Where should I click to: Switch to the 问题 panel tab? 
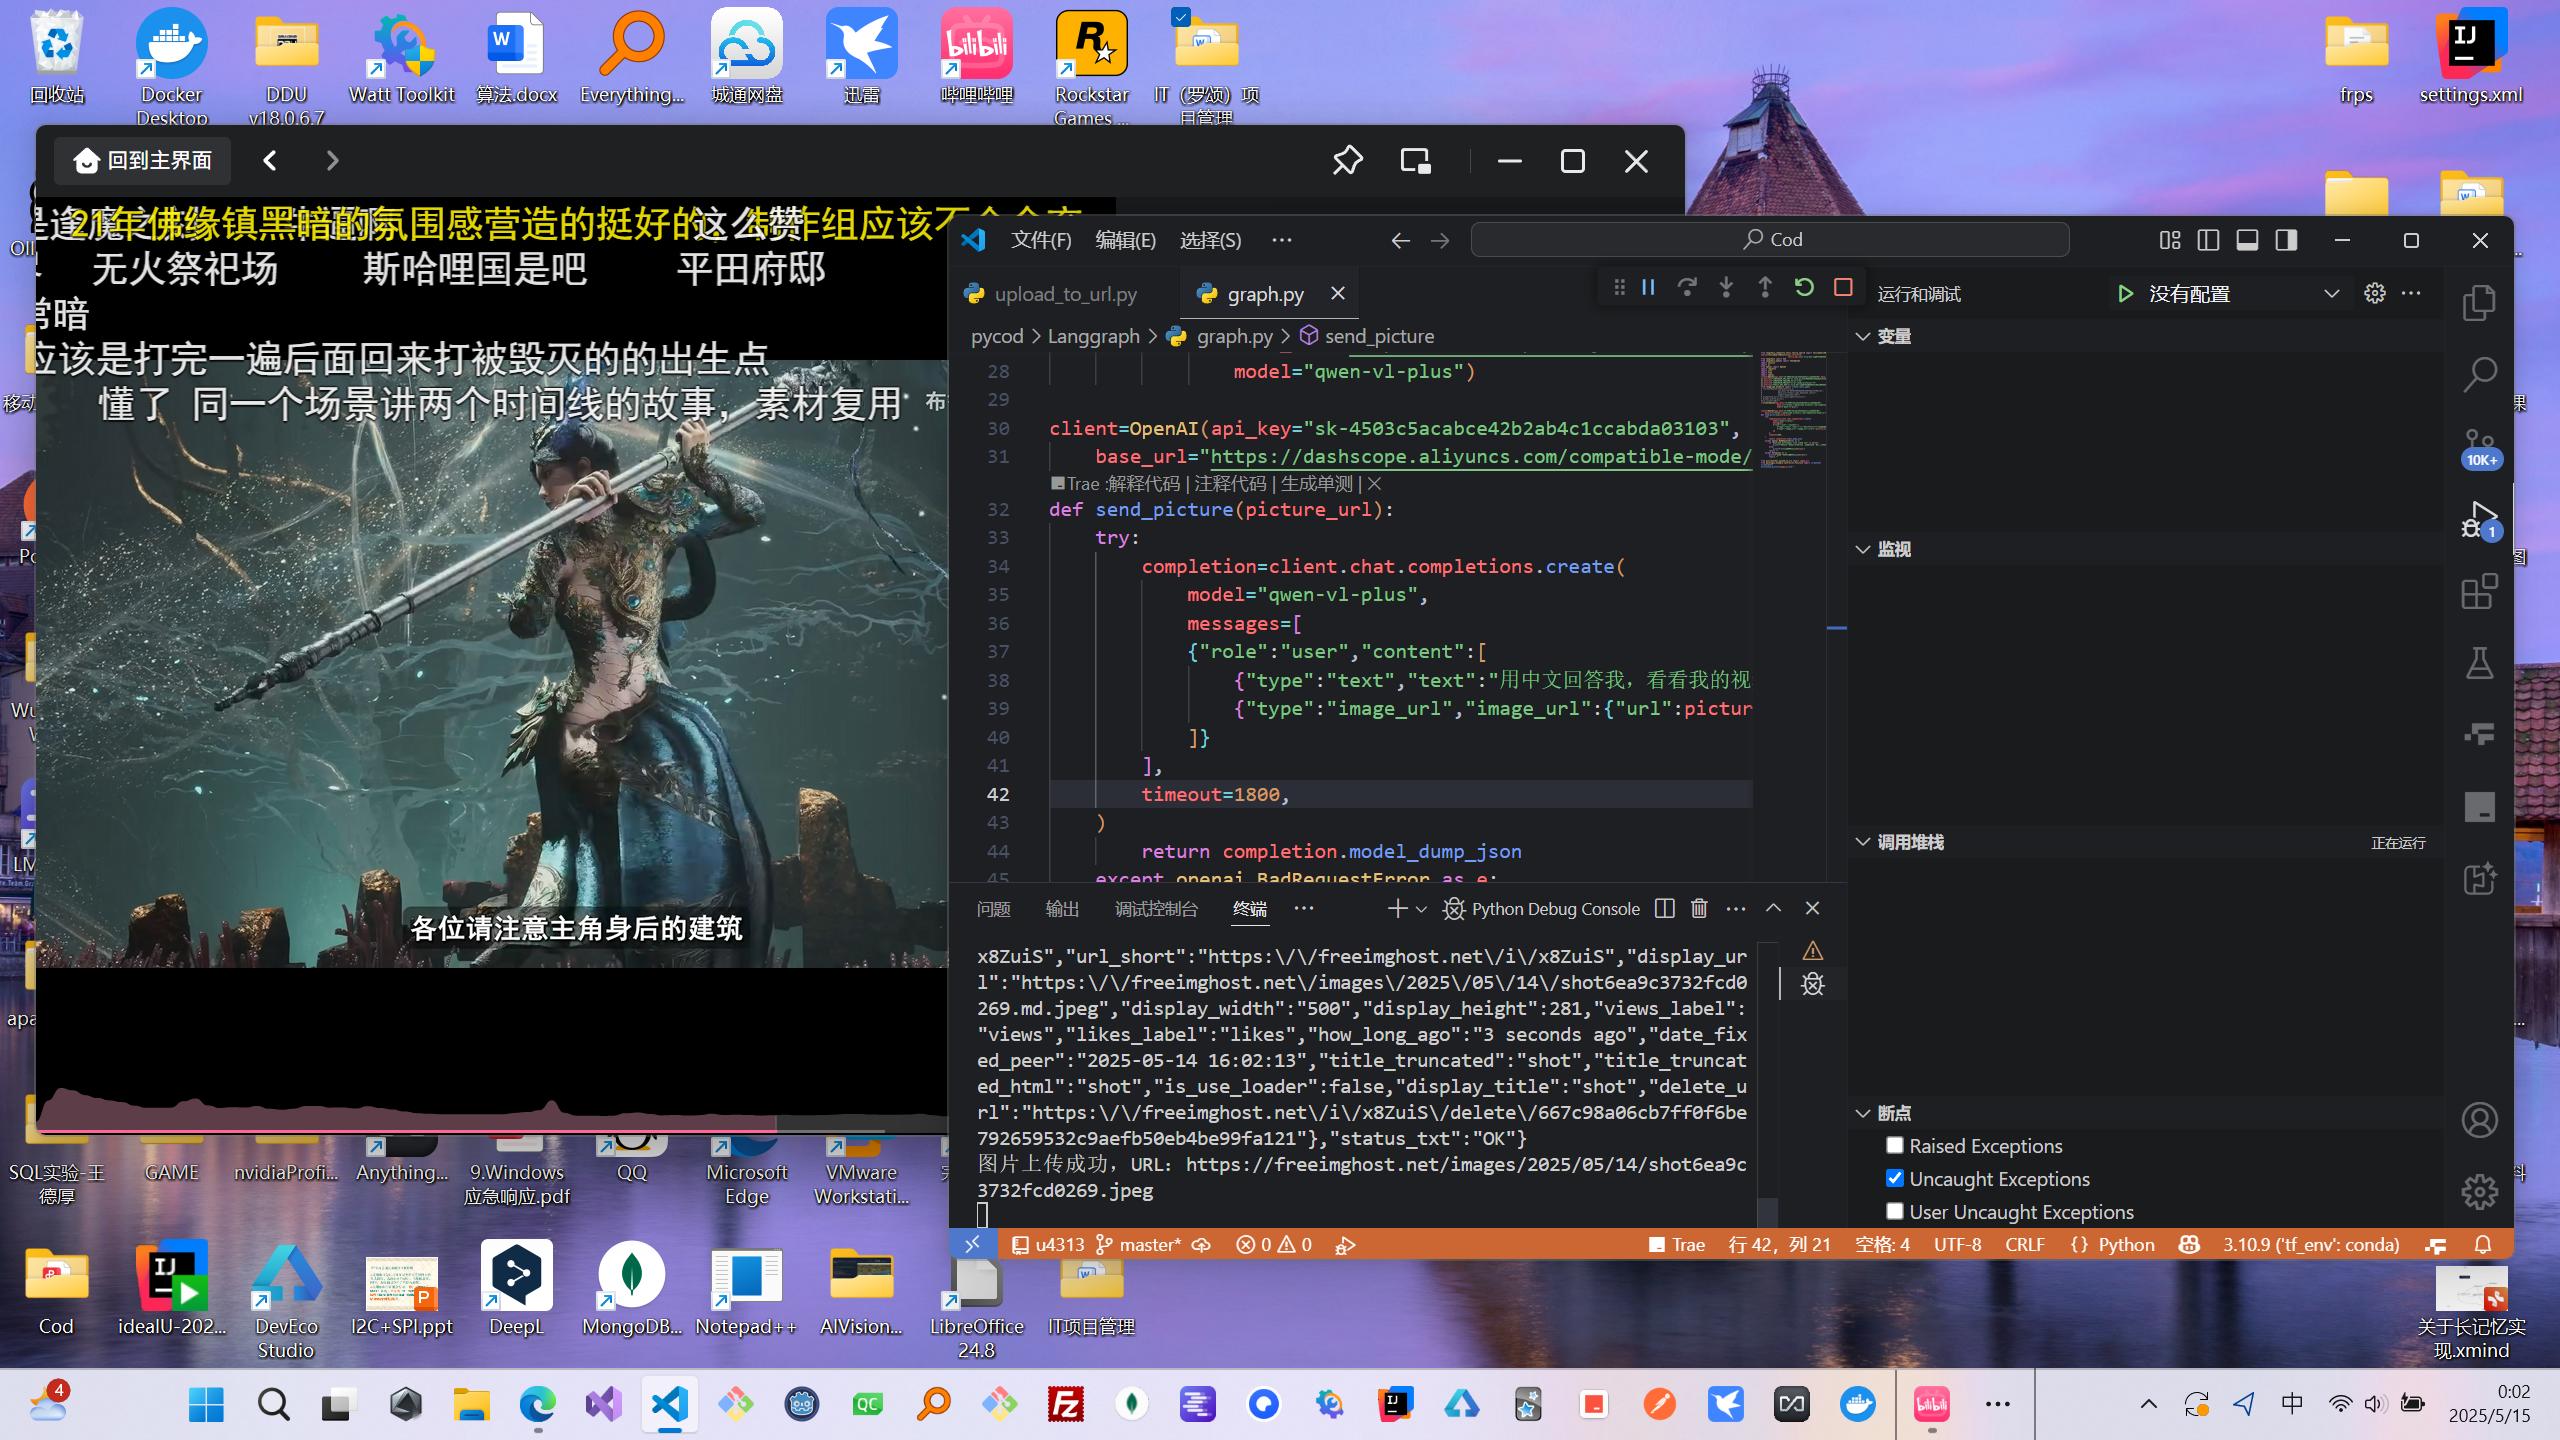pos(993,908)
